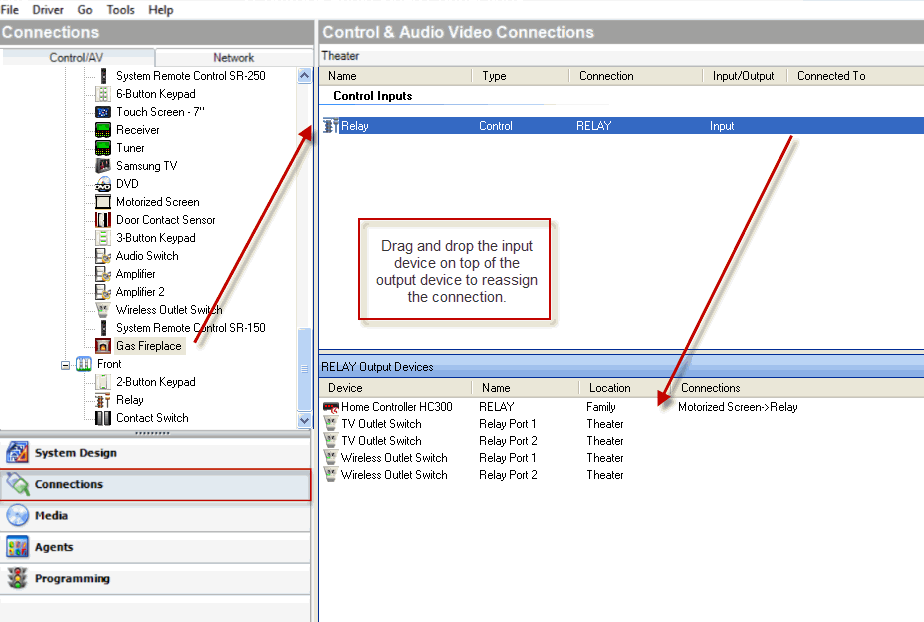
Task: Select TV Outlet Switch Relay Port 1 row
Action: click(x=622, y=424)
